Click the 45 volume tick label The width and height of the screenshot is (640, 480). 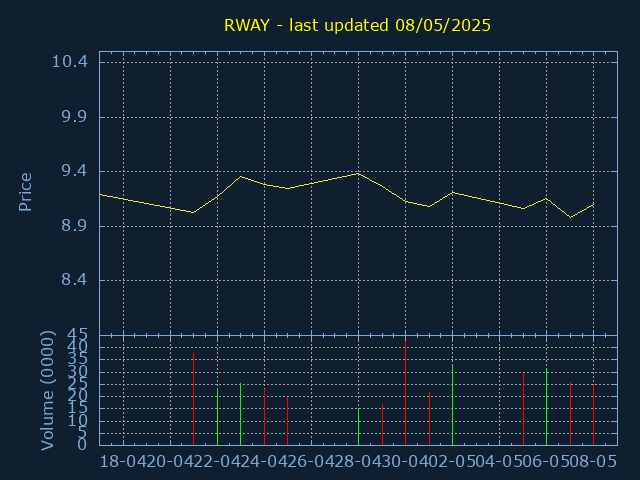click(x=77, y=335)
